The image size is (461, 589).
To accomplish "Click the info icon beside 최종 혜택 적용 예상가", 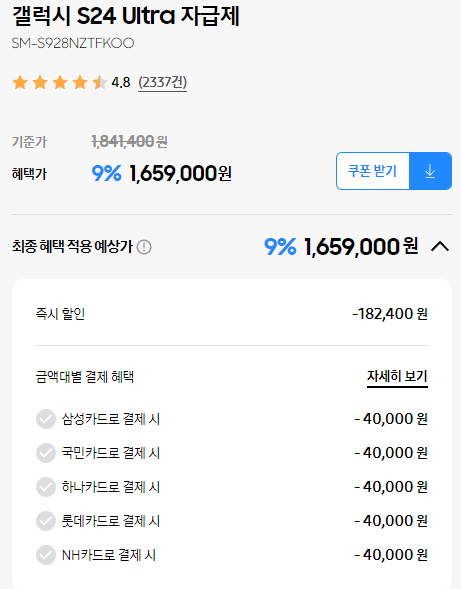I will [x=144, y=247].
